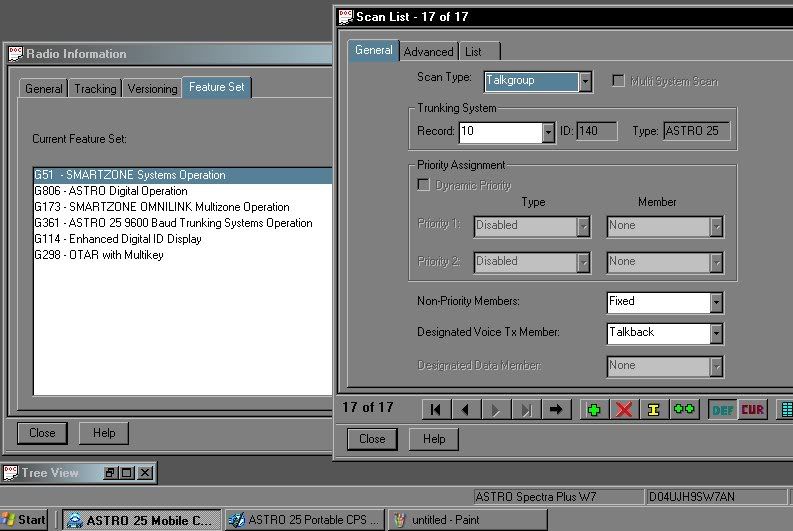The width and height of the screenshot is (793, 531).
Task: Delete record with red X icon
Action: (624, 410)
